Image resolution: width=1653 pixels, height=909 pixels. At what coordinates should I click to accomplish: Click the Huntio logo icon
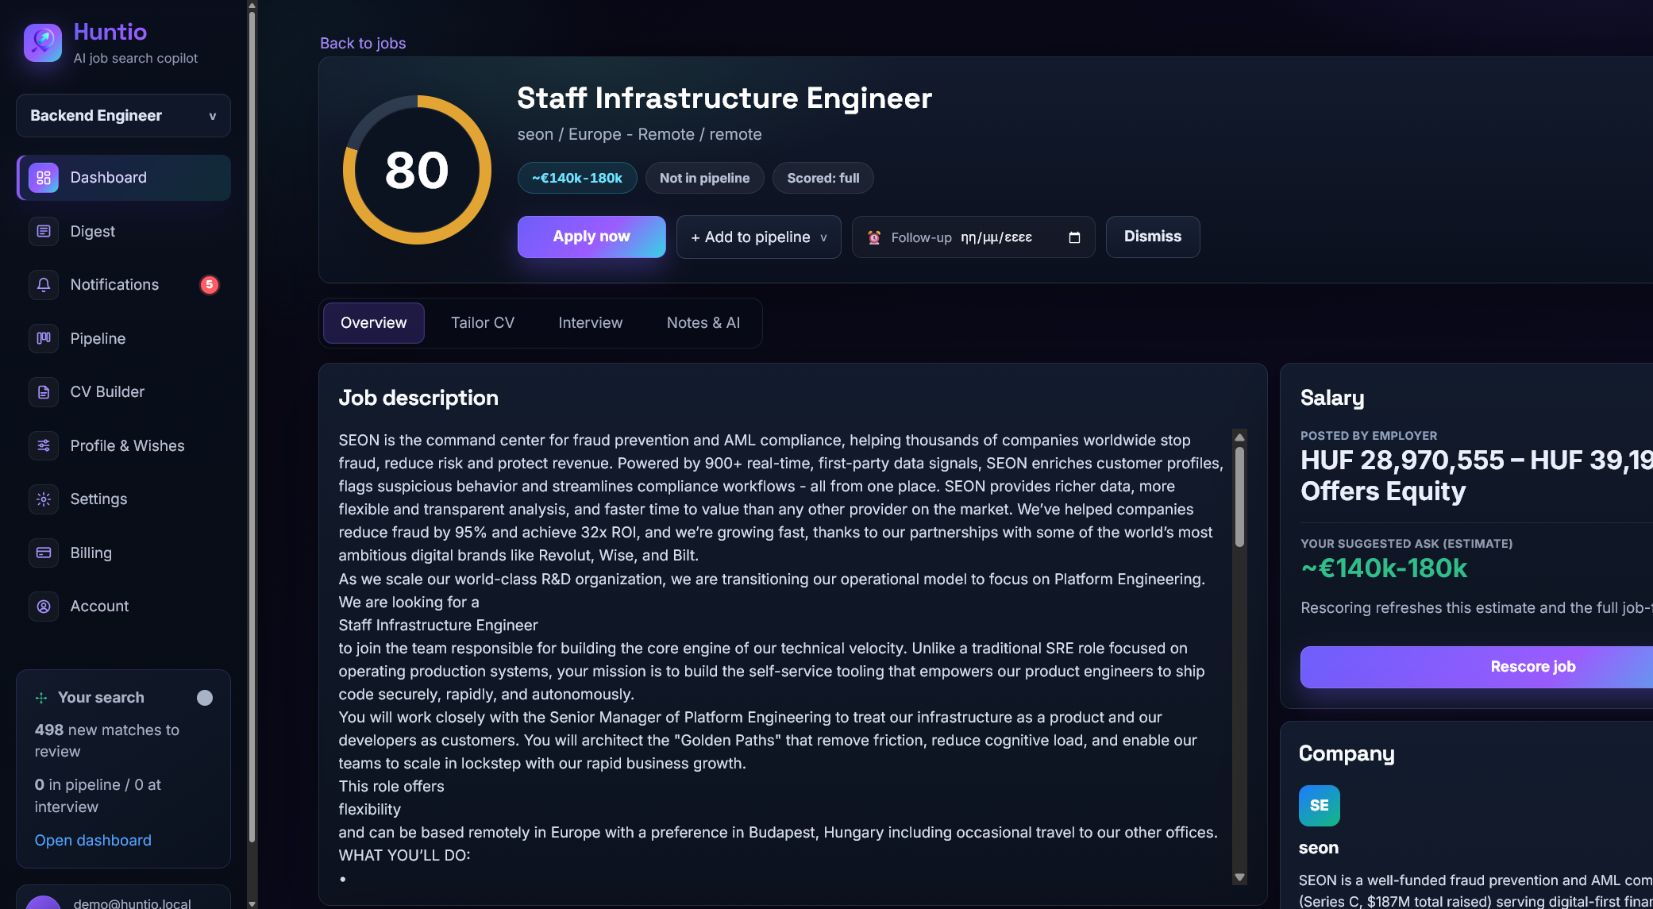click(x=43, y=43)
